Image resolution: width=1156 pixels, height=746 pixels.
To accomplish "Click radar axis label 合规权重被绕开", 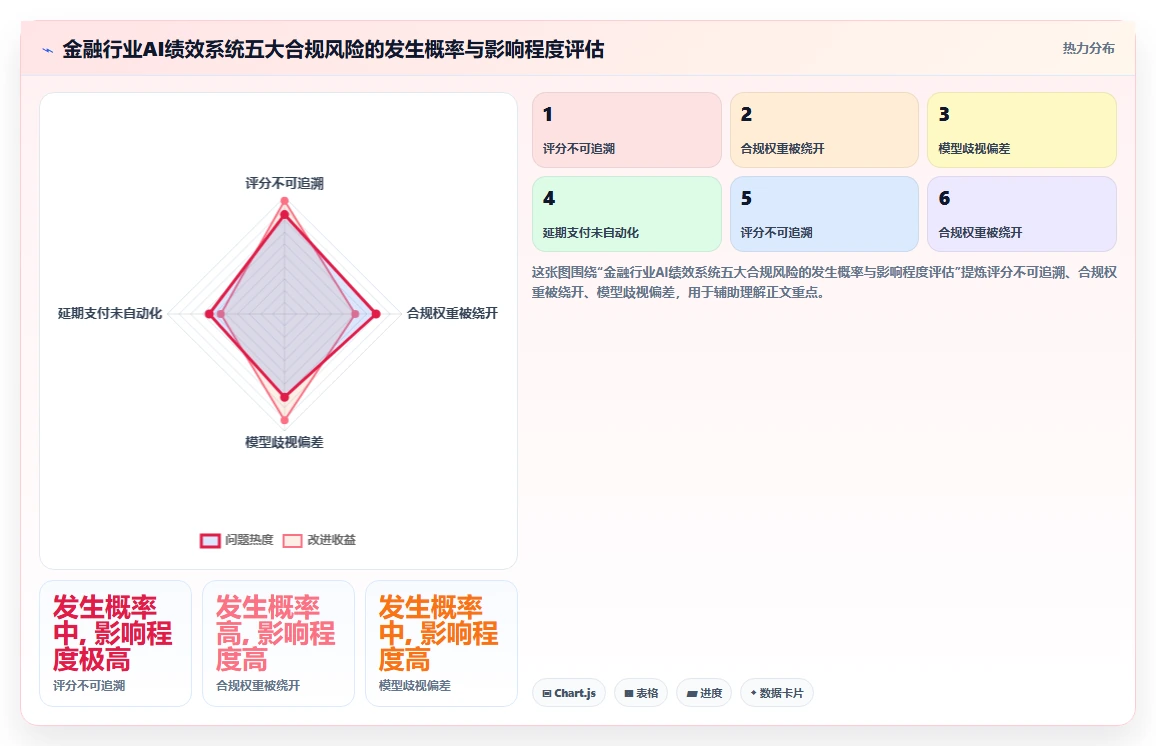I will (x=453, y=313).
